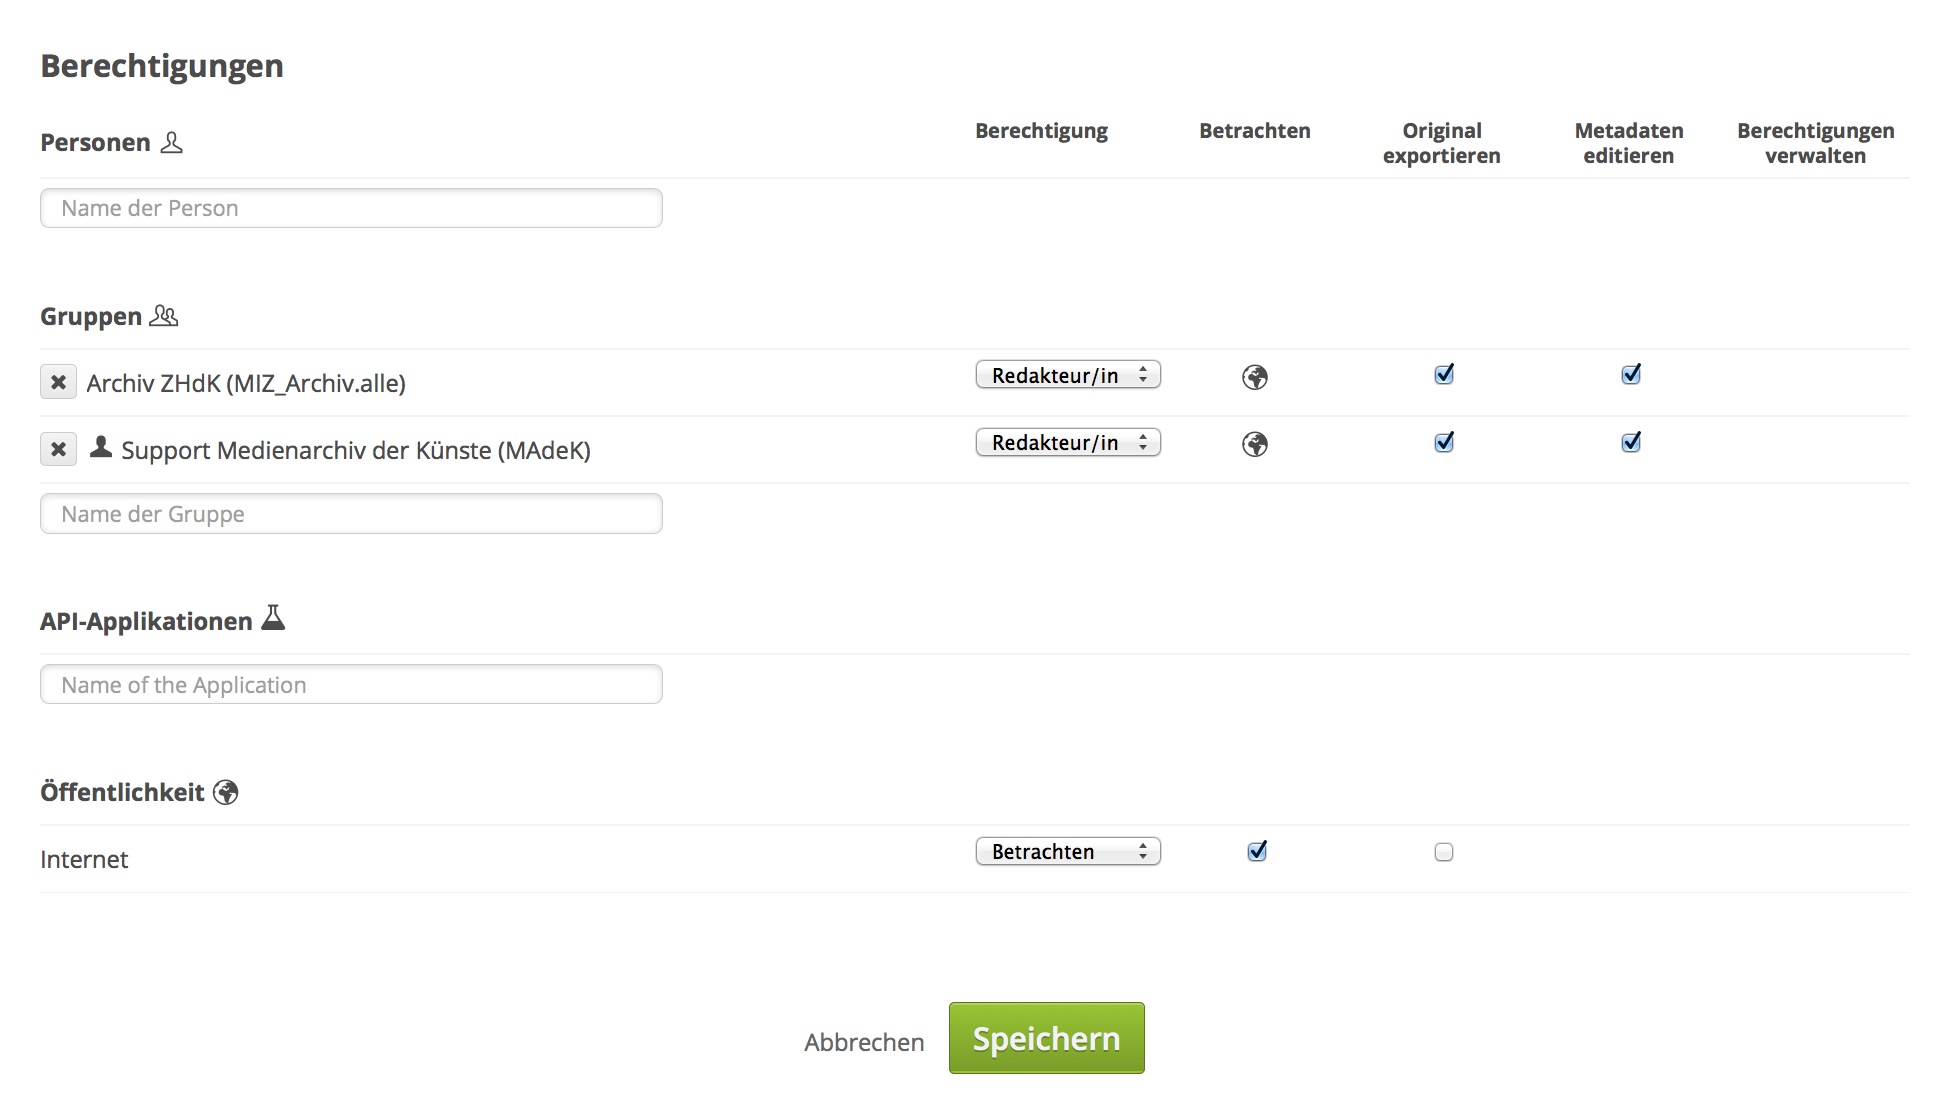The image size is (1944, 1102).
Task: Click person icon beside Personen heading
Action: [172, 142]
